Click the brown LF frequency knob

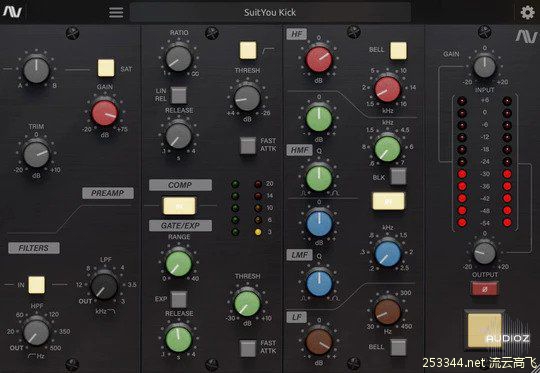(387, 312)
